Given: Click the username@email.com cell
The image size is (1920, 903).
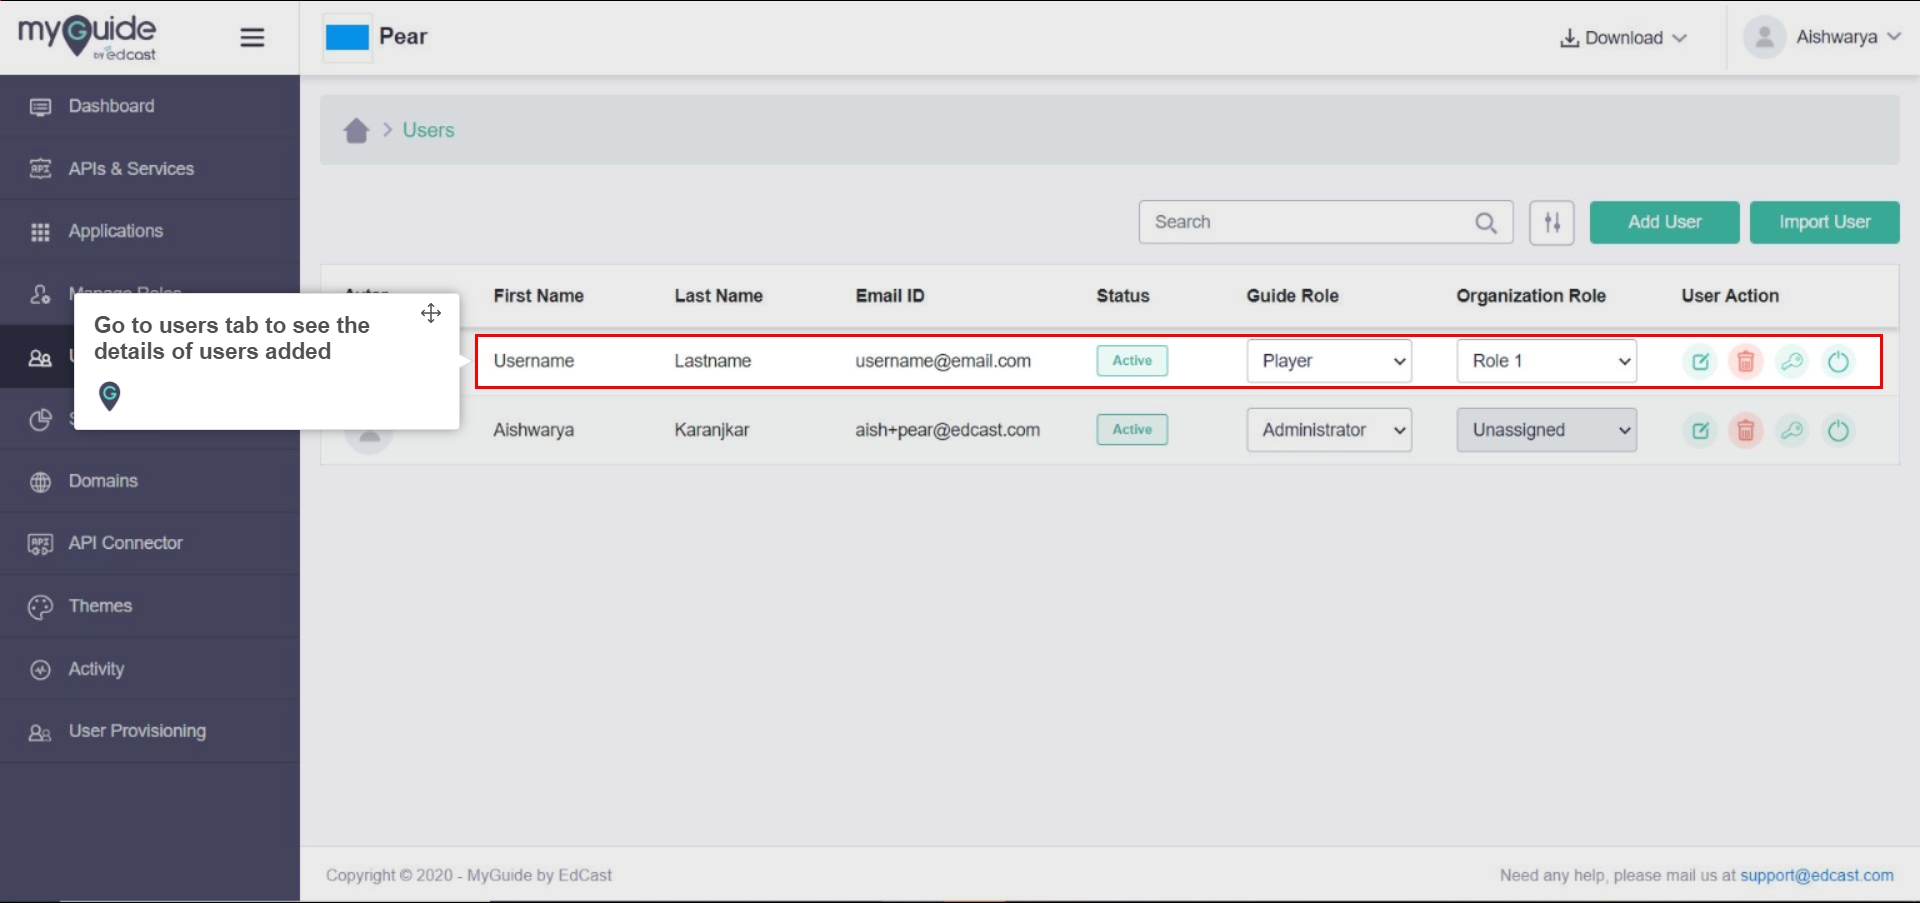Looking at the screenshot, I should pyautogui.click(x=943, y=361).
